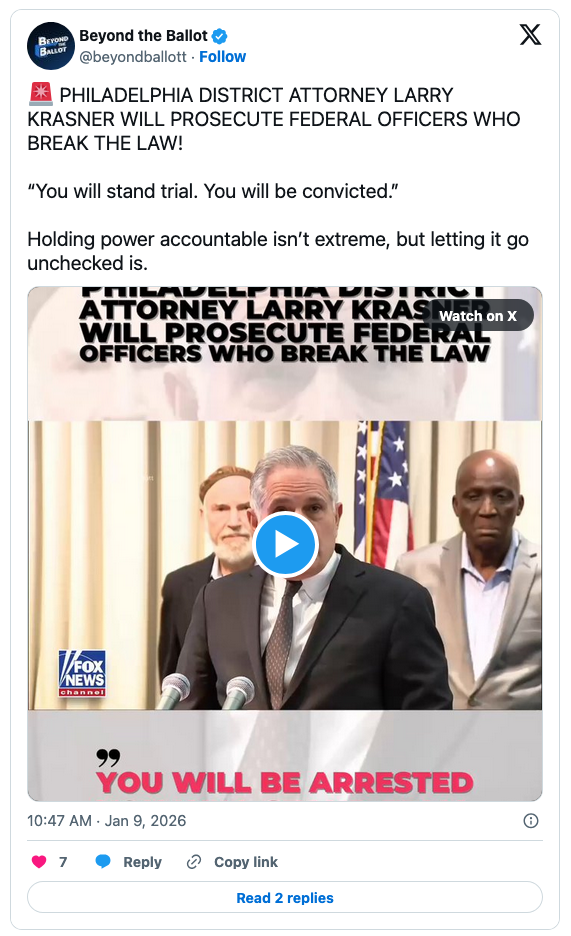Click the red siren emoji

pos(41,94)
